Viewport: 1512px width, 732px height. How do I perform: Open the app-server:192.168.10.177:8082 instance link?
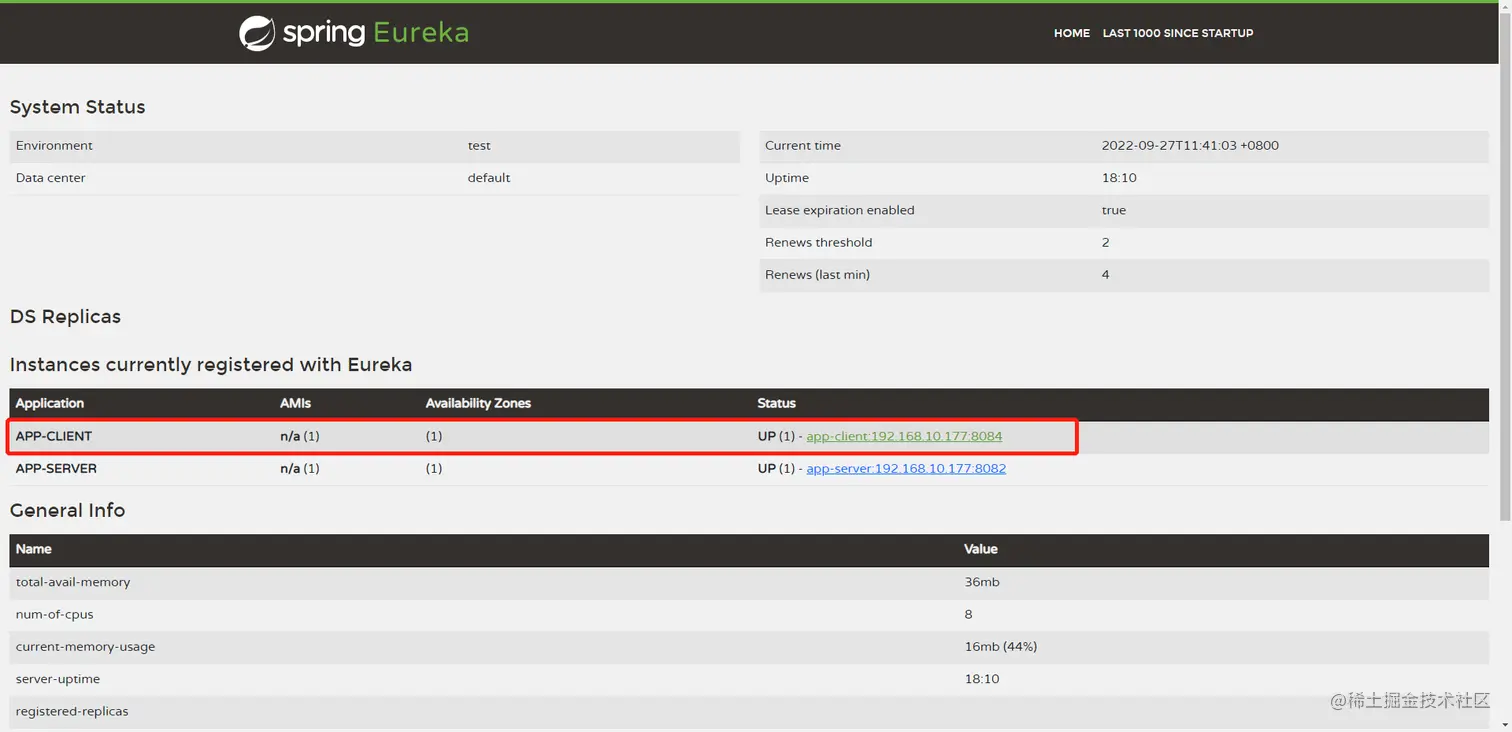coord(906,468)
